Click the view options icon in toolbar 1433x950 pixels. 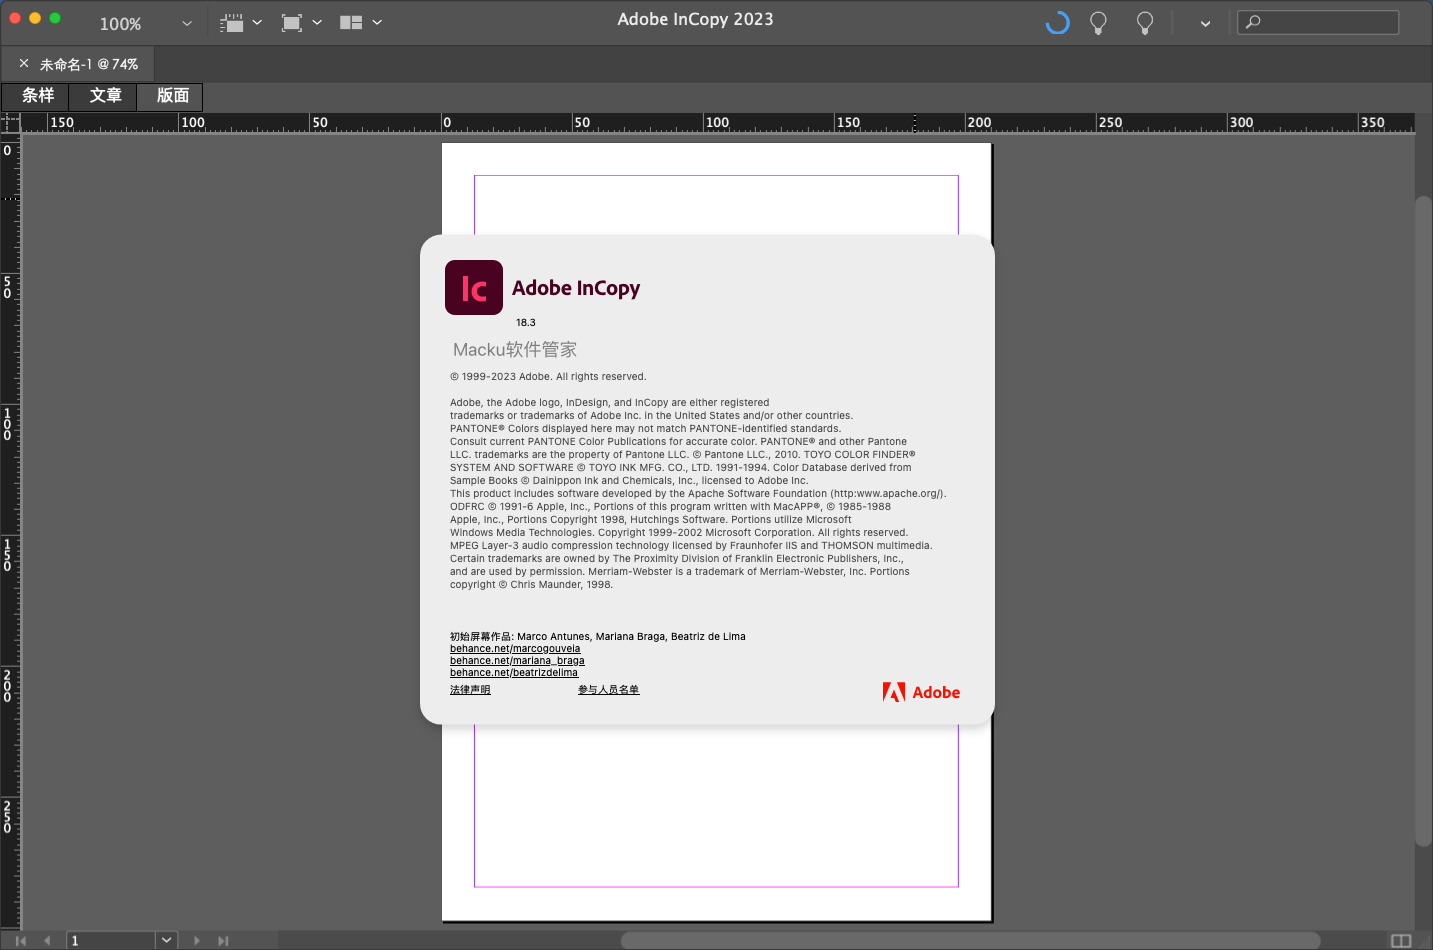(x=232, y=23)
